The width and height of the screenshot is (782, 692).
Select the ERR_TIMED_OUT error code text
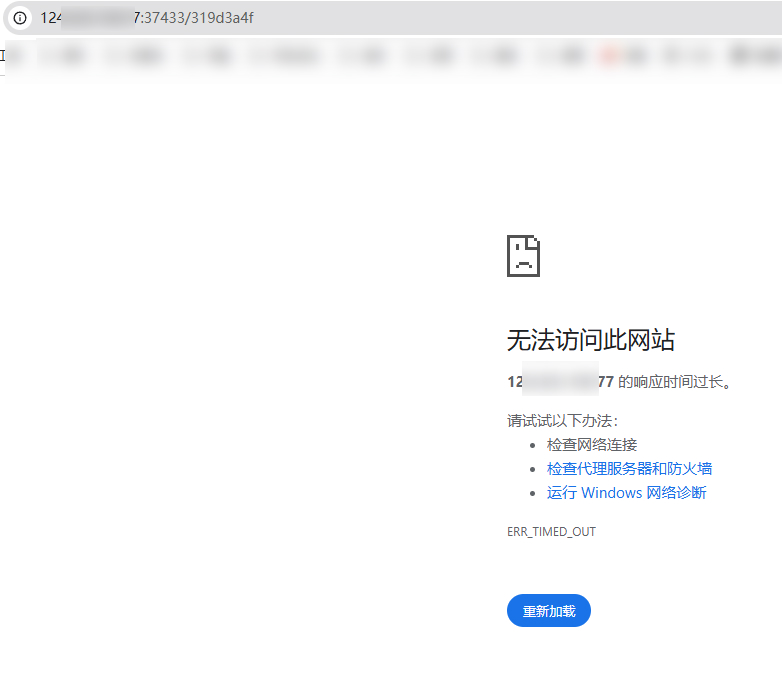[x=551, y=532]
